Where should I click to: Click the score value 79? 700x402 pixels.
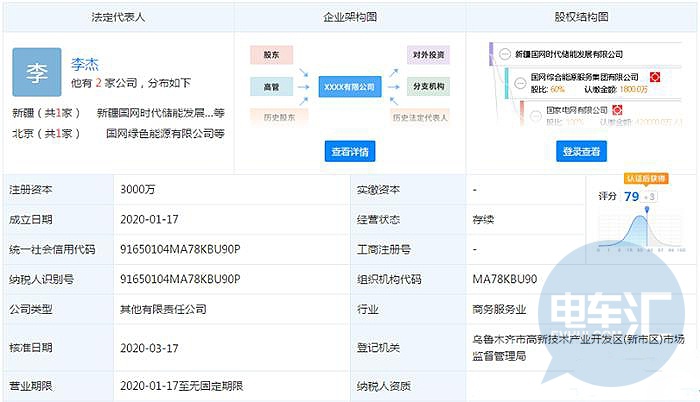point(632,196)
